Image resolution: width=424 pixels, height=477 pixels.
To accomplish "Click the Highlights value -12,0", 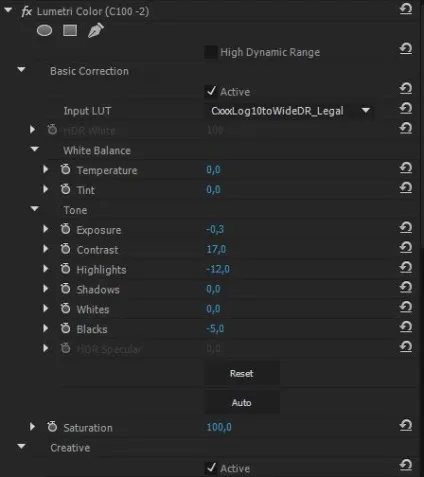I will click(x=218, y=269).
